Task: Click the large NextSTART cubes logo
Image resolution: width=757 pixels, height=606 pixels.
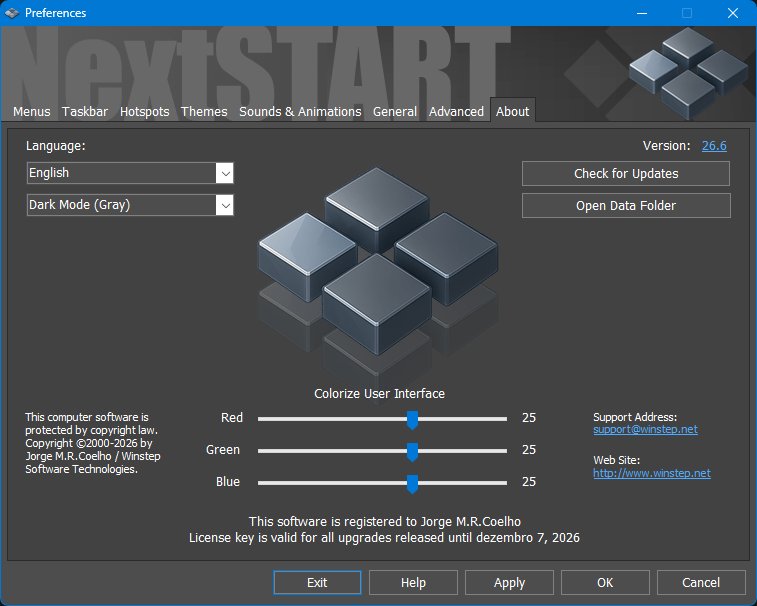Action: tap(378, 263)
